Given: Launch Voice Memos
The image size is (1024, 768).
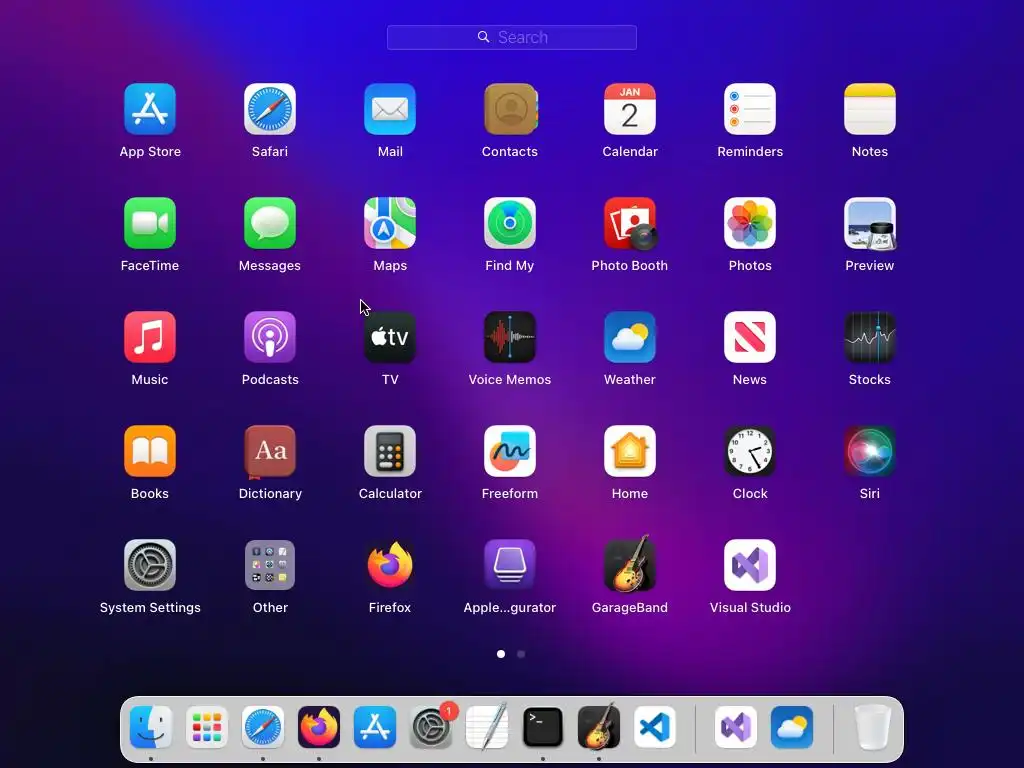Looking at the screenshot, I should point(510,337).
